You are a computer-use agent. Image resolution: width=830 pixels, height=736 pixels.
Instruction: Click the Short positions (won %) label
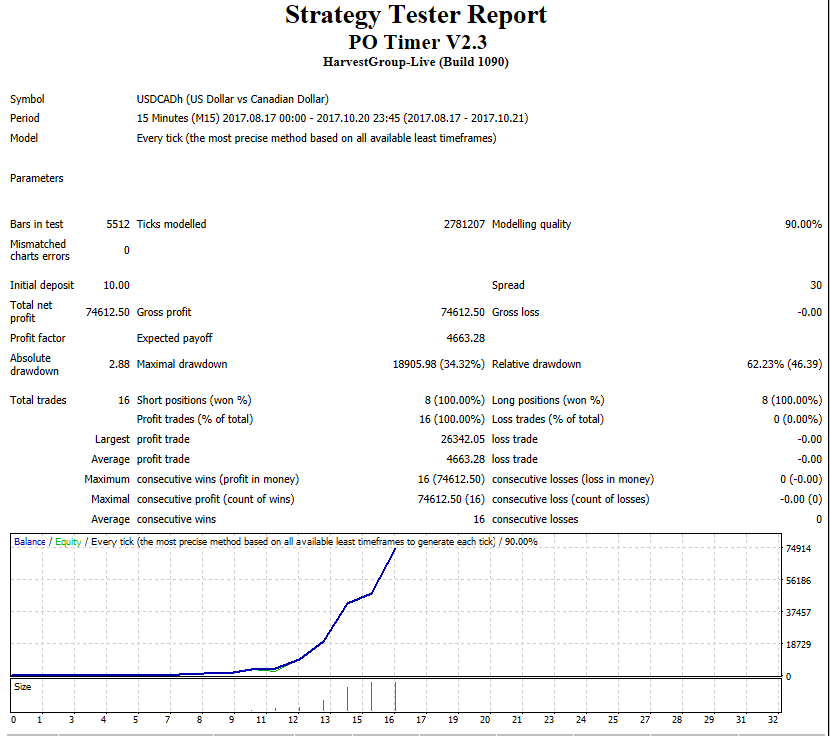pyautogui.click(x=194, y=400)
